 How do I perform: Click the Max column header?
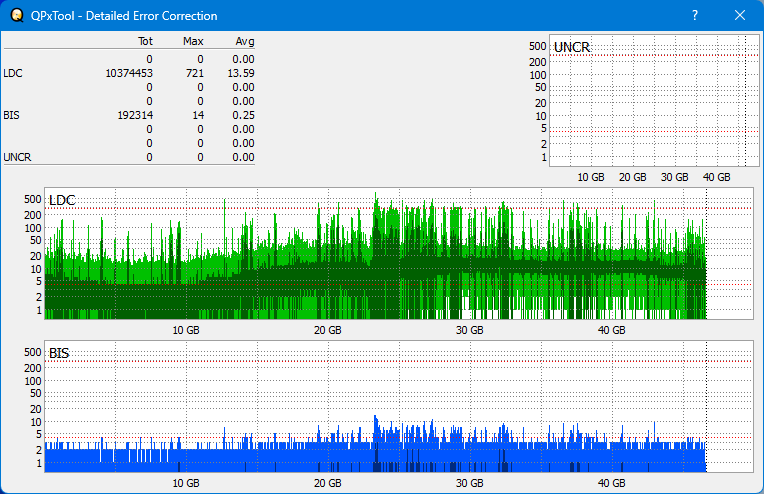[x=193, y=42]
